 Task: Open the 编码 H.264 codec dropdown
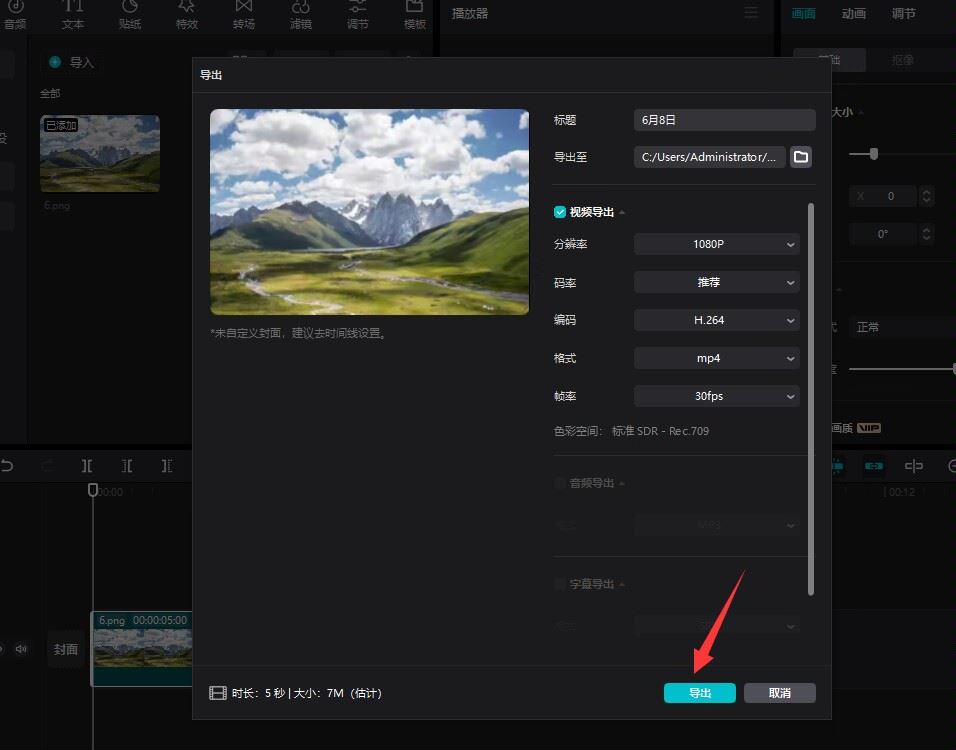(716, 320)
